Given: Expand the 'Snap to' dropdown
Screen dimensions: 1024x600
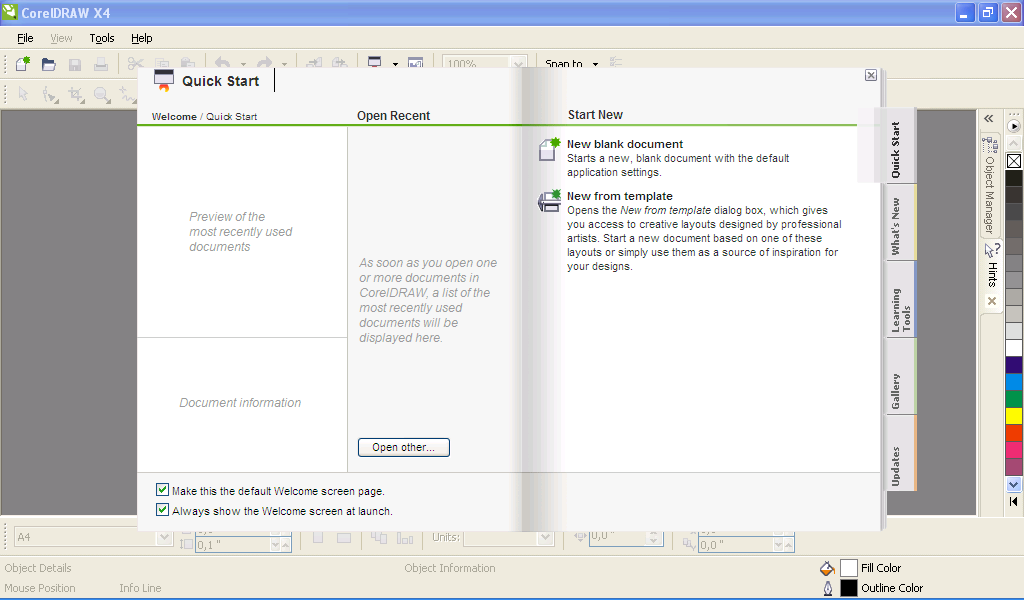Looking at the screenshot, I should point(594,63).
